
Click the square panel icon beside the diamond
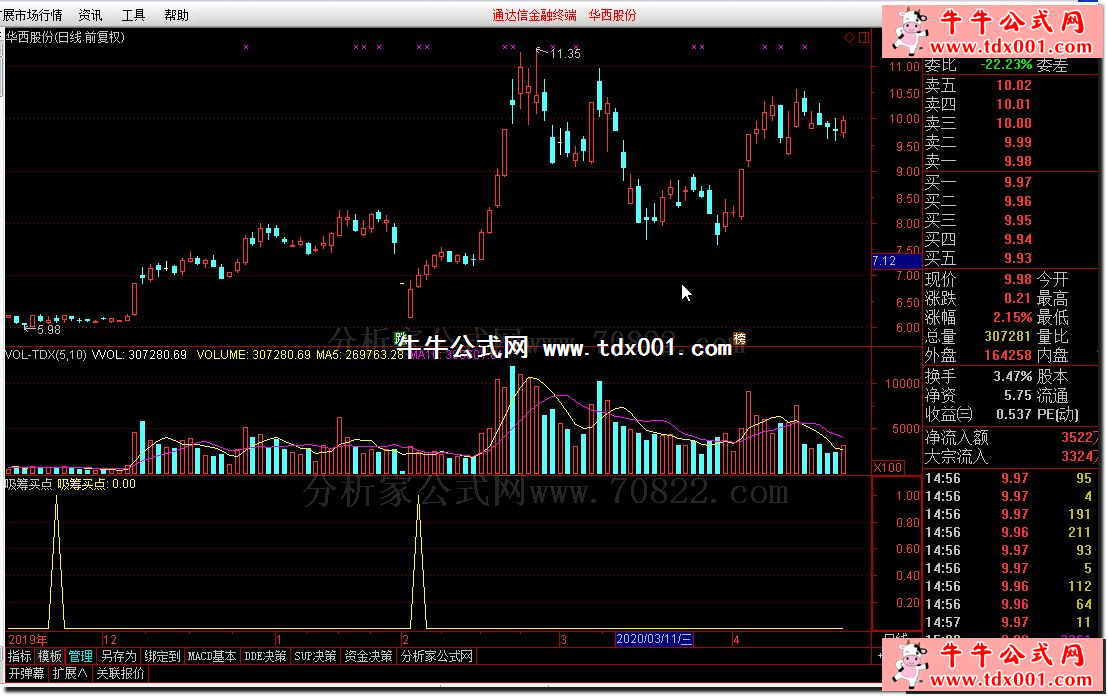point(864,37)
